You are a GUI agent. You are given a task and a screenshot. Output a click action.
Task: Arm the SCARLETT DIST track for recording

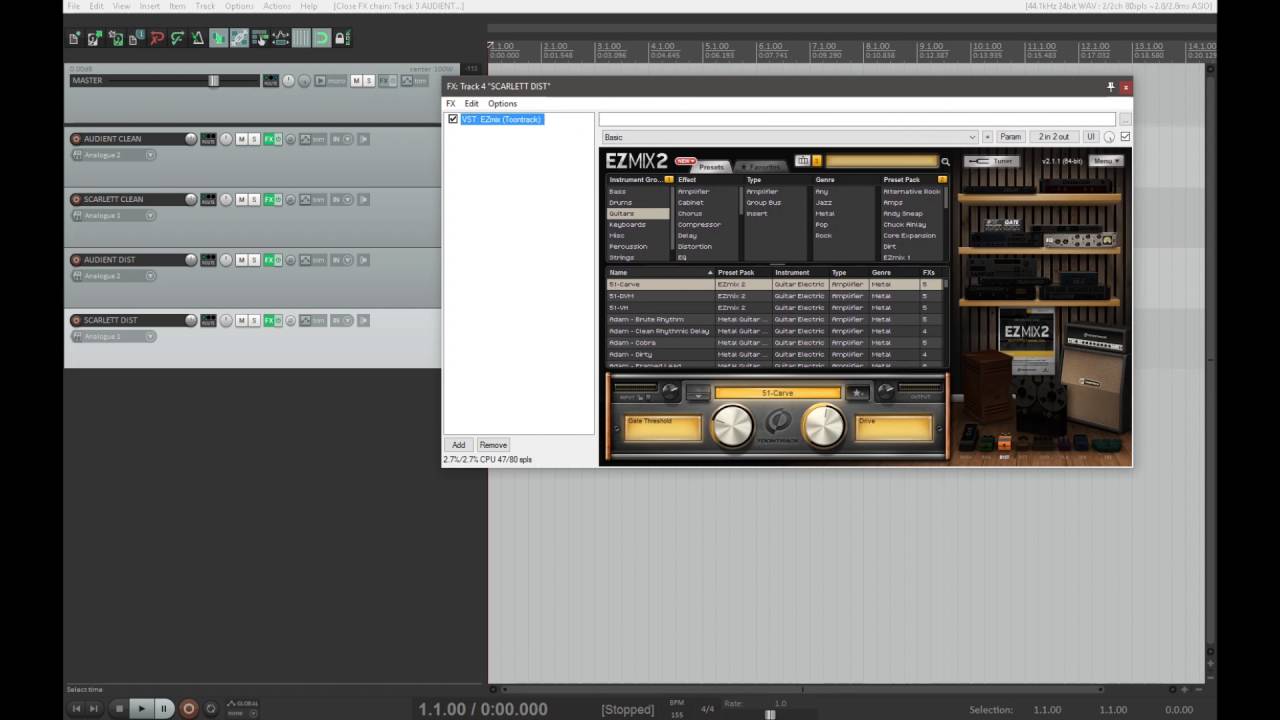[x=76, y=320]
